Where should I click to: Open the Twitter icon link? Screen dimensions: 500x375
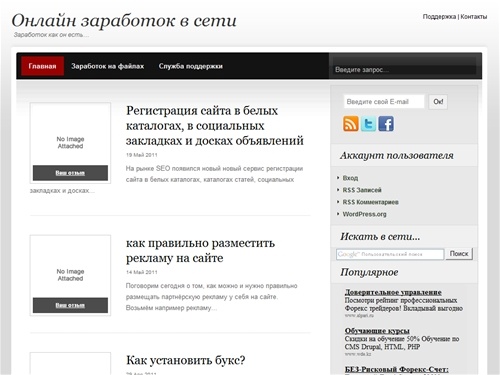pos(368,124)
